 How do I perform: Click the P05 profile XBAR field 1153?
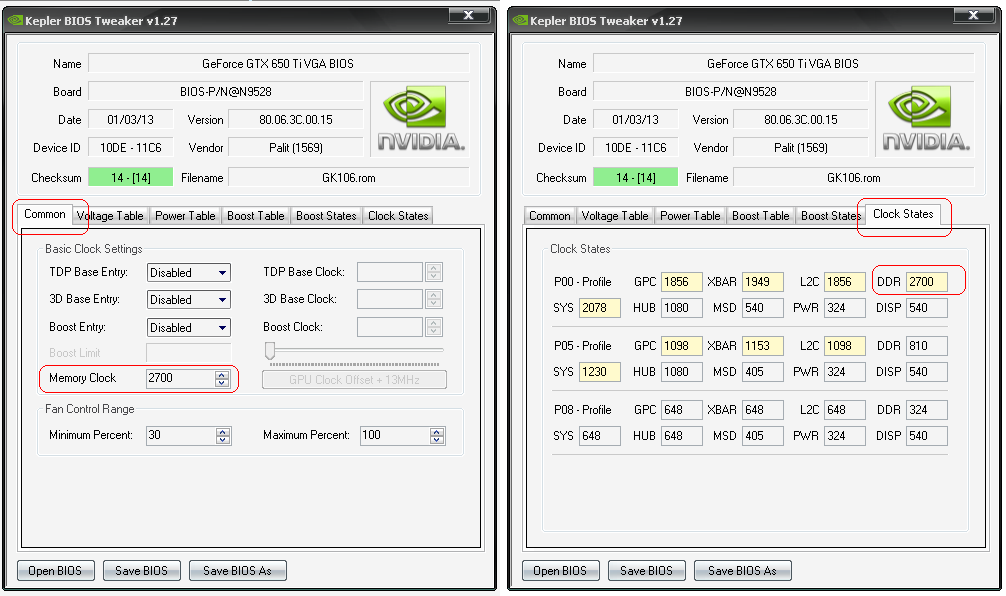click(x=763, y=346)
